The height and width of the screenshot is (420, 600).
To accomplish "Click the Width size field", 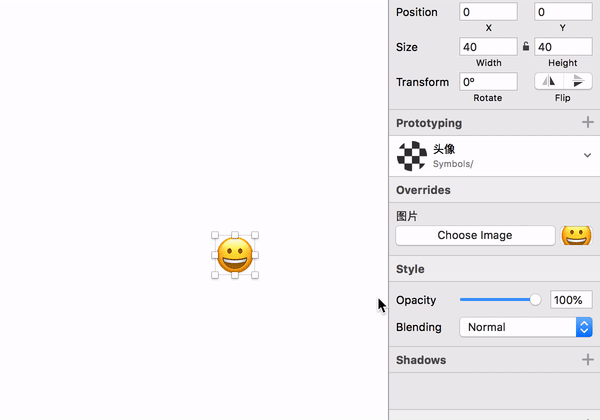I will pyautogui.click(x=488, y=47).
